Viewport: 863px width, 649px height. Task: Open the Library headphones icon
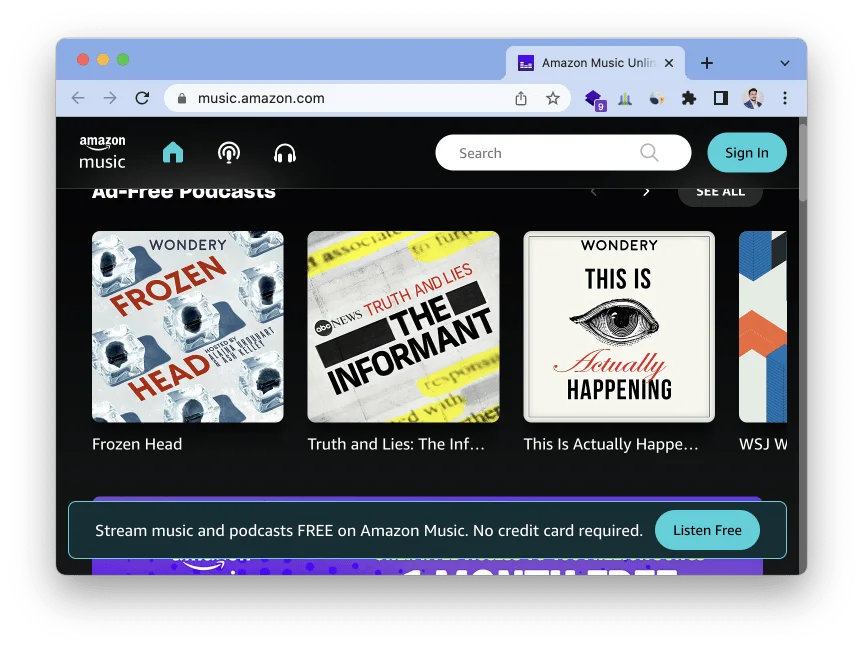coord(285,153)
